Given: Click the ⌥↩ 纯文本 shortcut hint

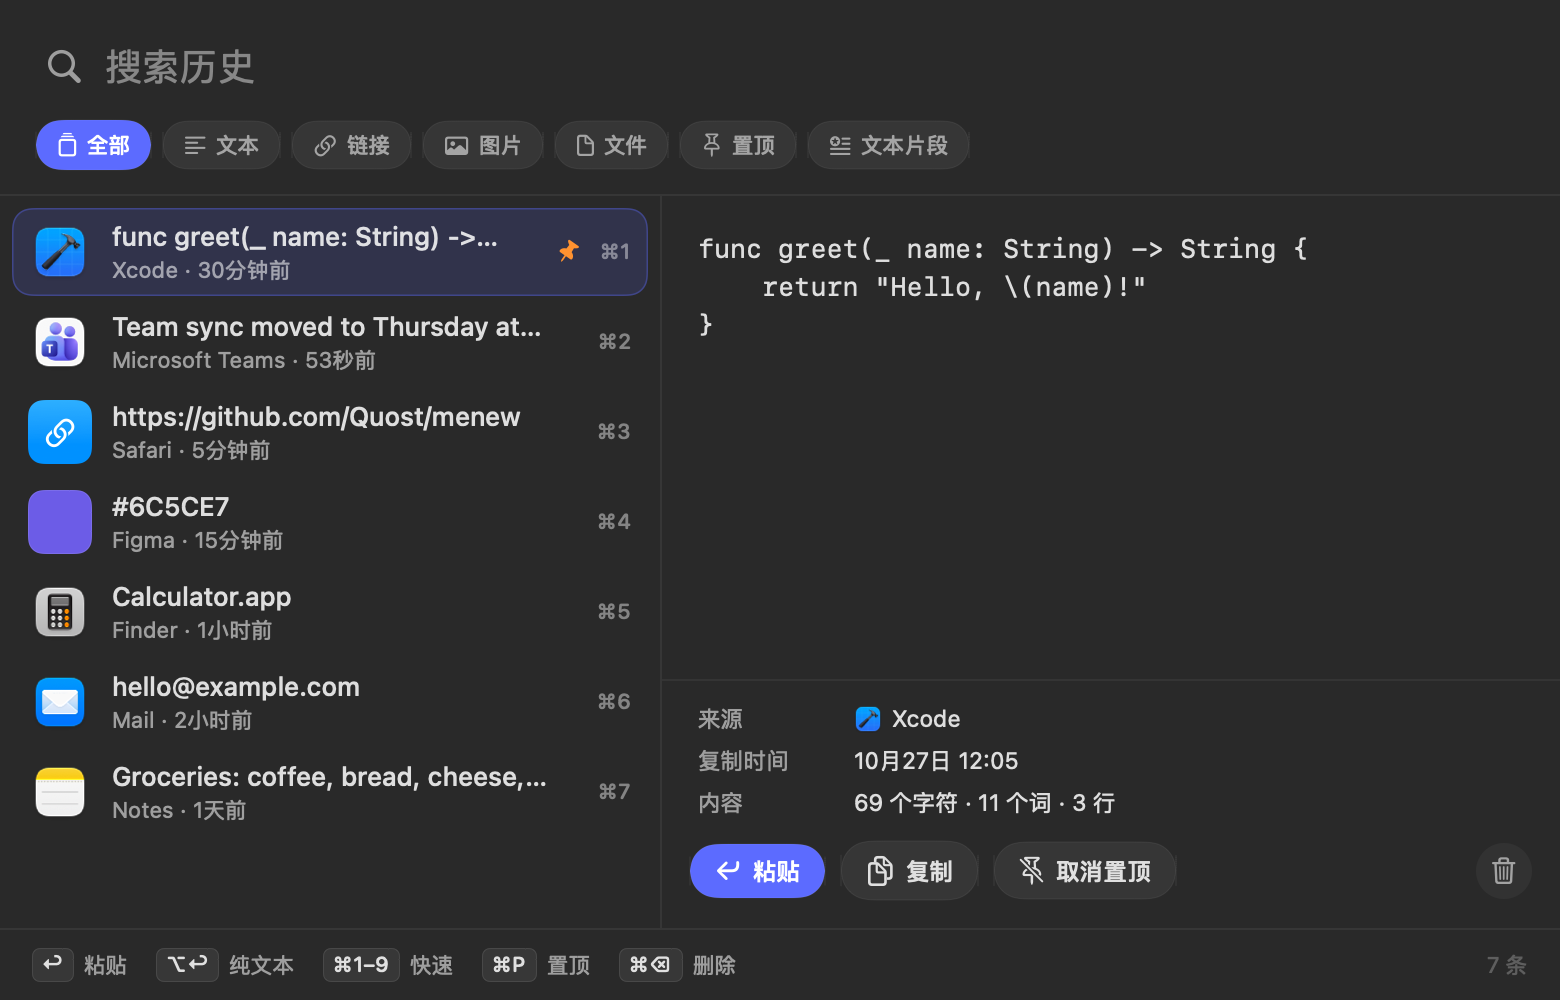Looking at the screenshot, I should click(x=225, y=965).
